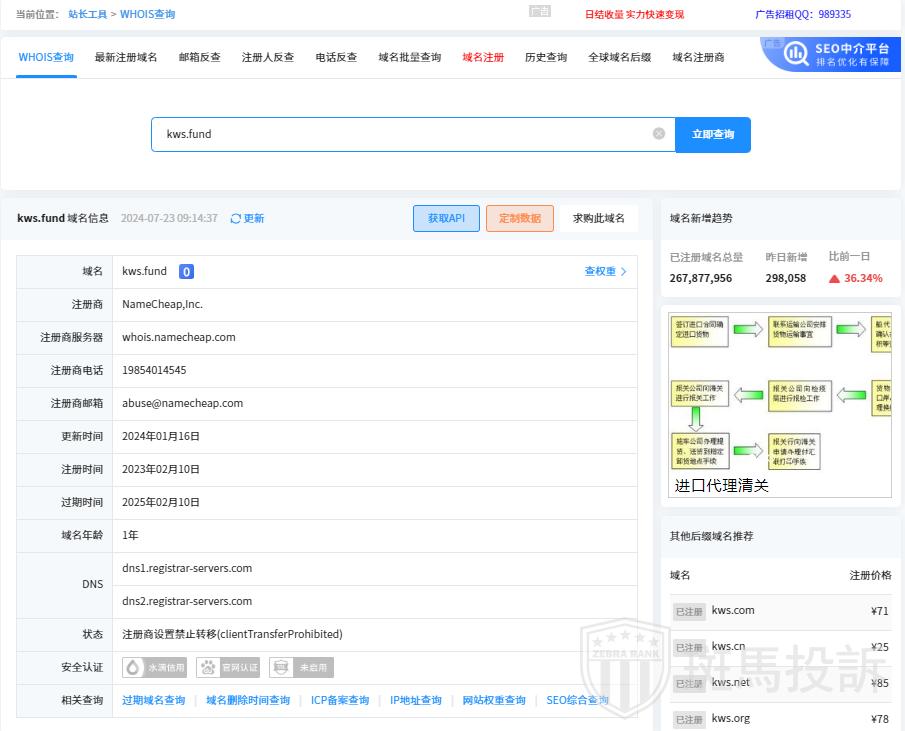Open the 过期域名查询 link
Image resolution: width=905 pixels, height=731 pixels.
tap(153, 700)
